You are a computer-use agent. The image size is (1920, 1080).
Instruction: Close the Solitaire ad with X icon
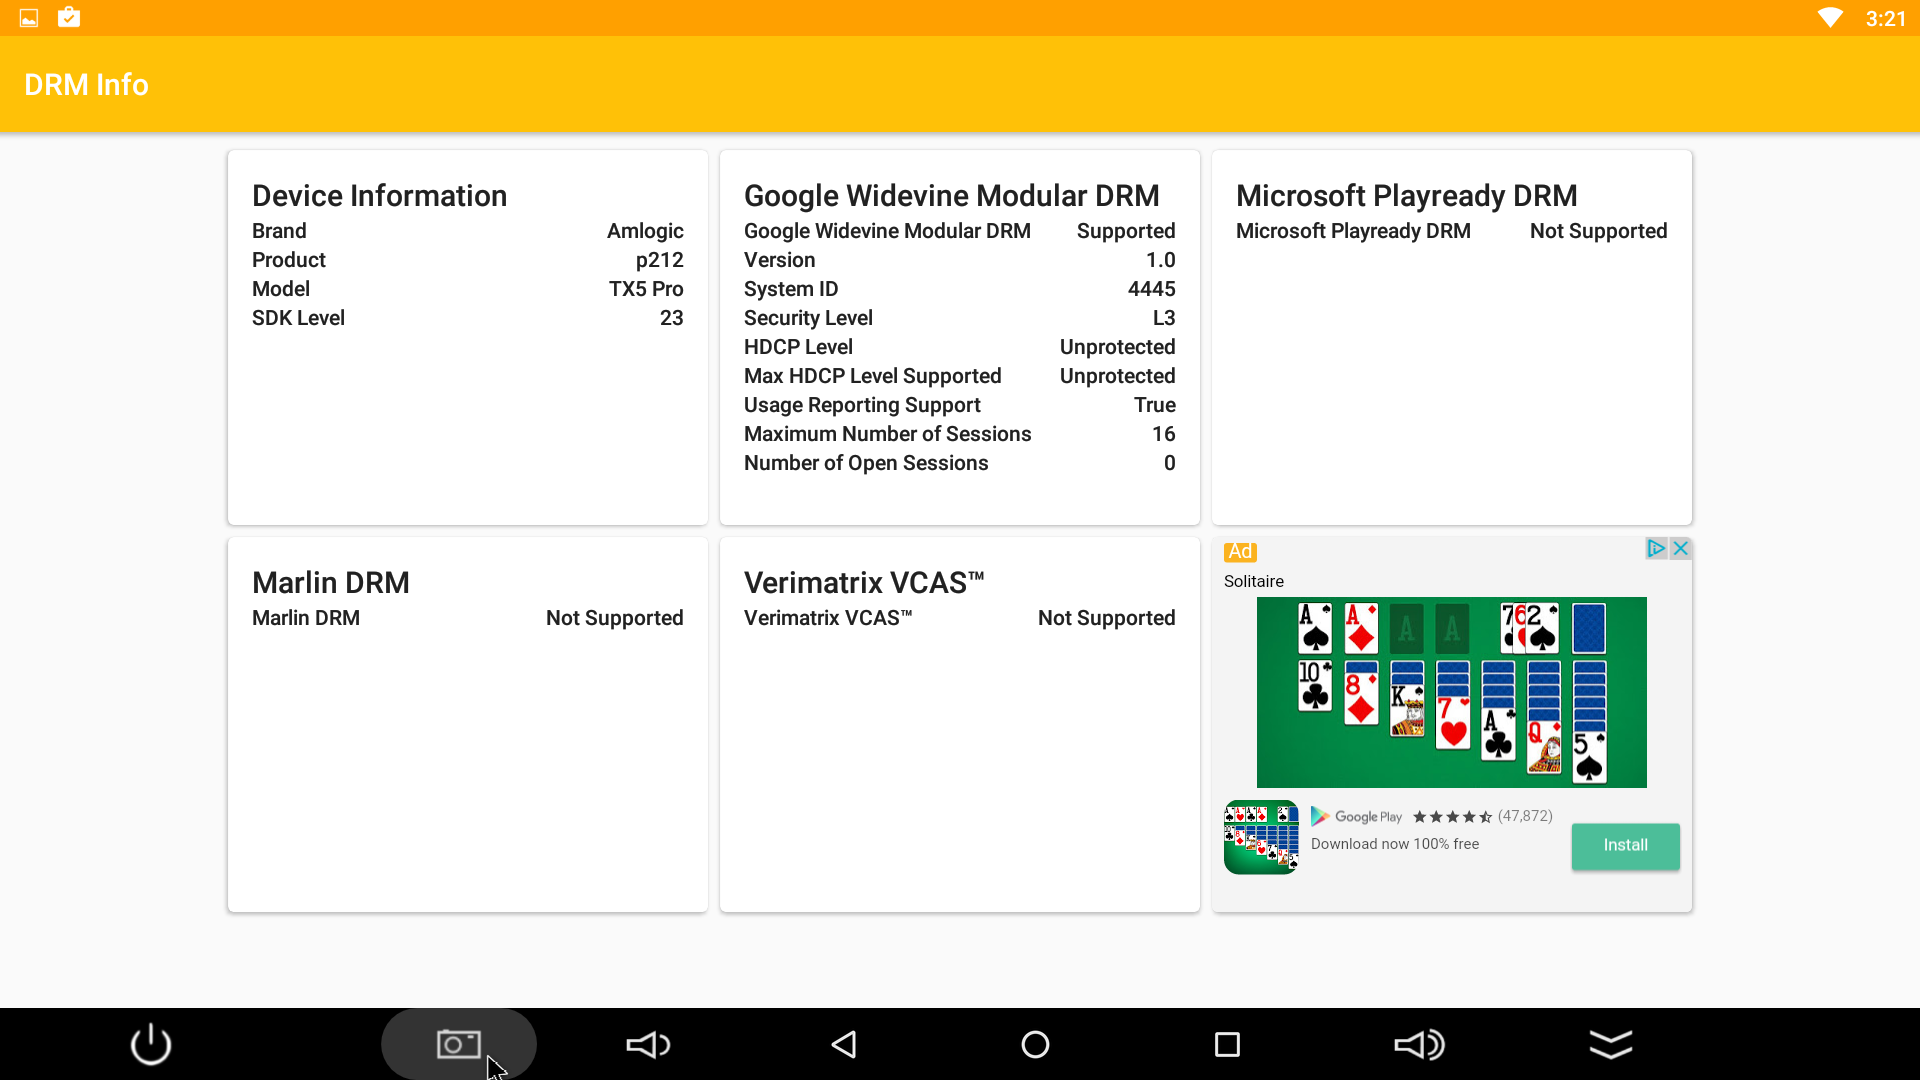(x=1681, y=548)
